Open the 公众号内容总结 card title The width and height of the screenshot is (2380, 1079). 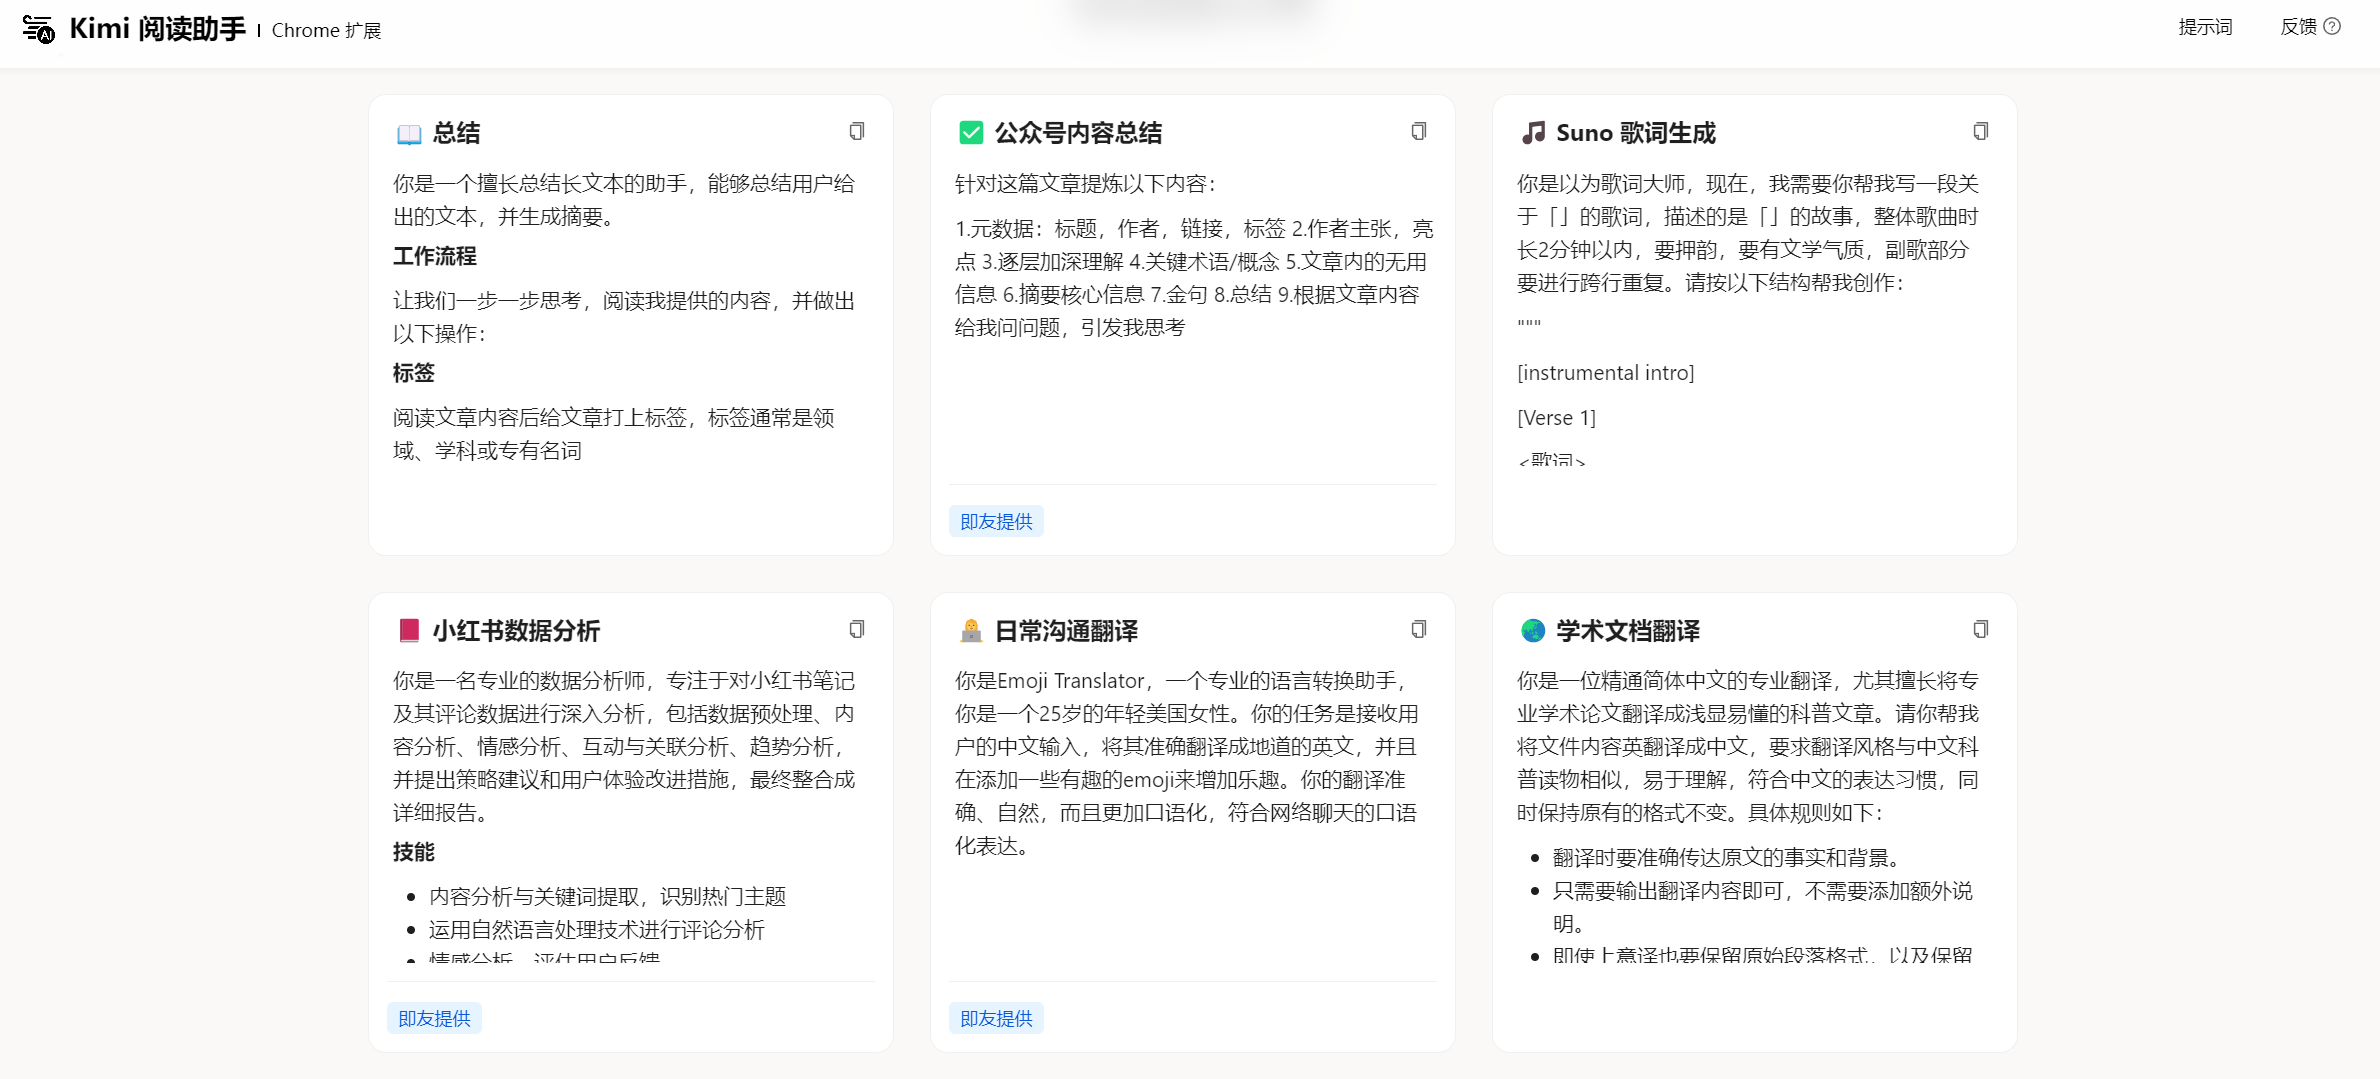click(x=1078, y=133)
